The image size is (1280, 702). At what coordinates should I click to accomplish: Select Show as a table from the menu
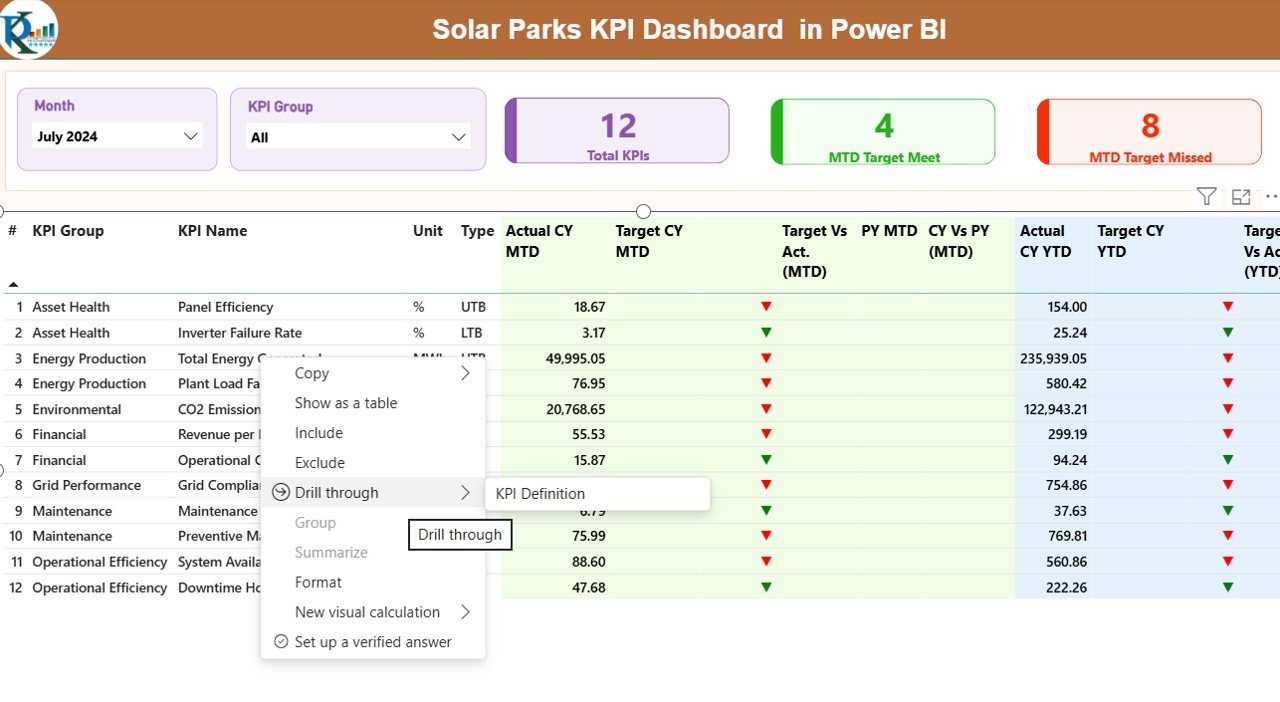coord(346,402)
